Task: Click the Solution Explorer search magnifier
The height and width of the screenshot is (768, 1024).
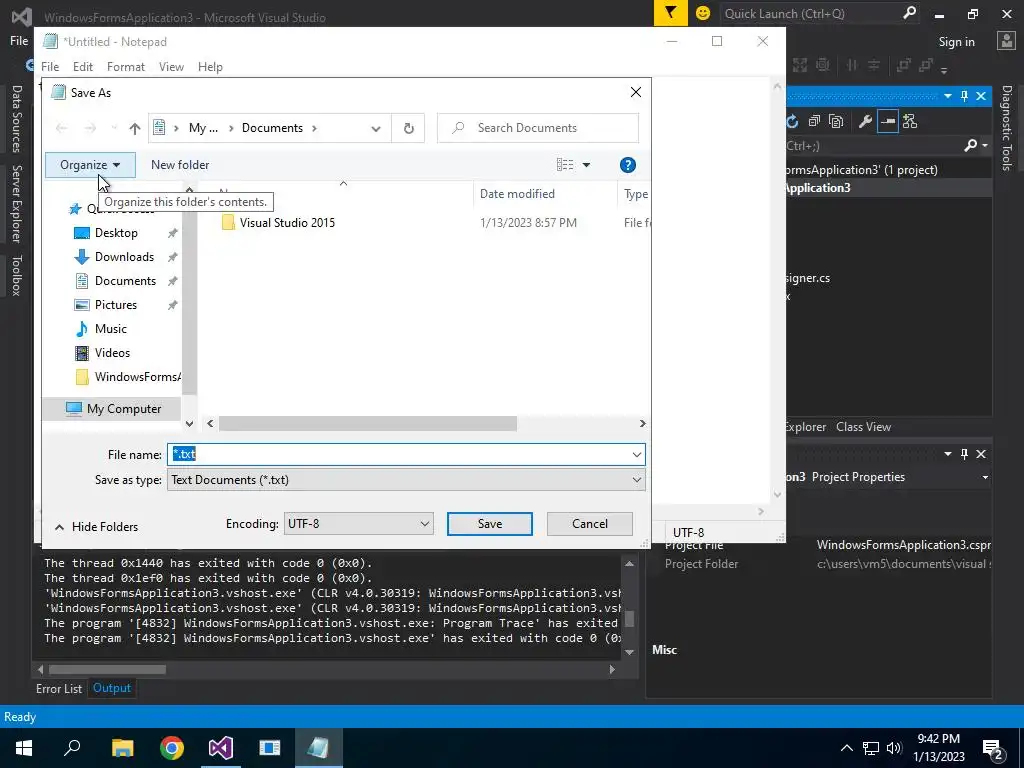Action: click(971, 146)
